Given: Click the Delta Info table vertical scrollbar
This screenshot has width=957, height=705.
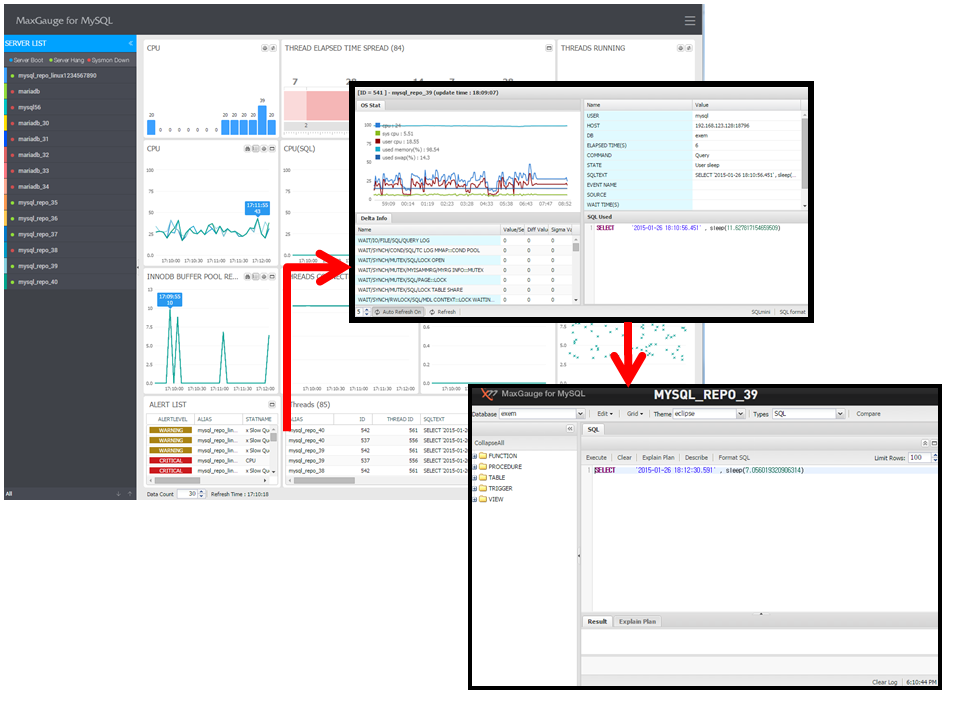Looking at the screenshot, I should point(576,269).
